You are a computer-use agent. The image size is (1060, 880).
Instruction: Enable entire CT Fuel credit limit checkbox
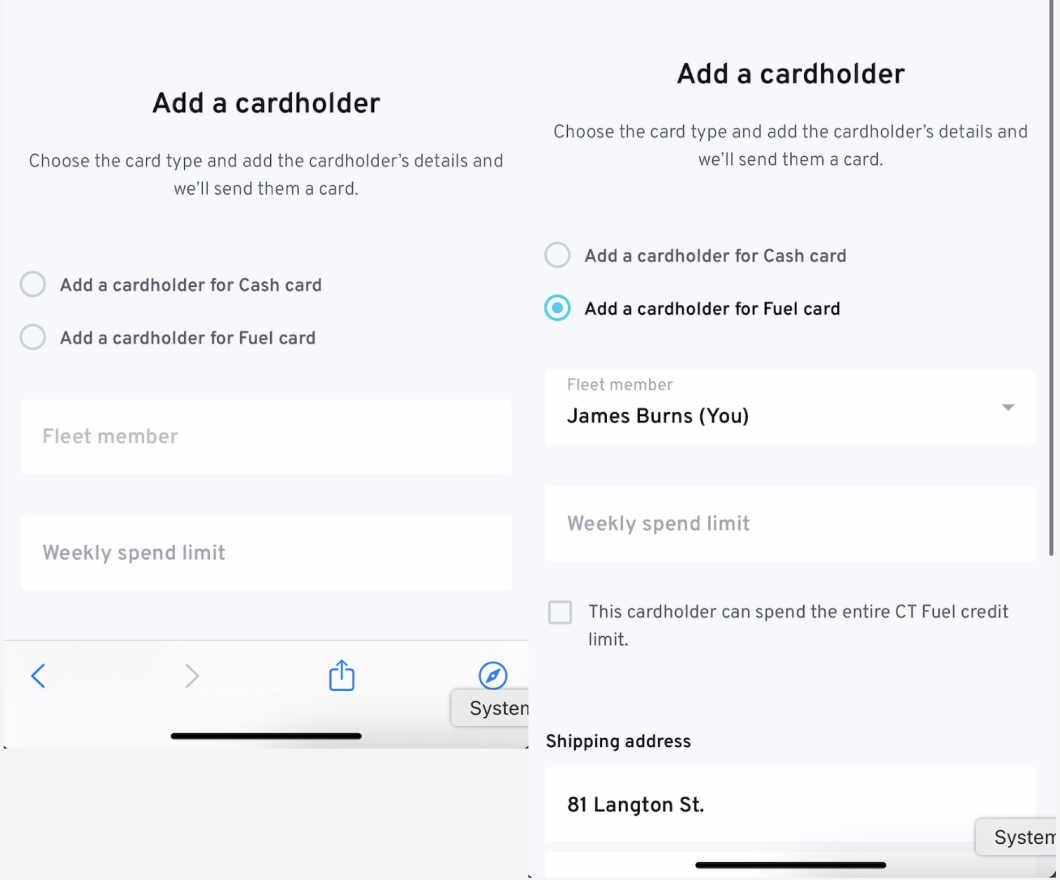point(560,612)
